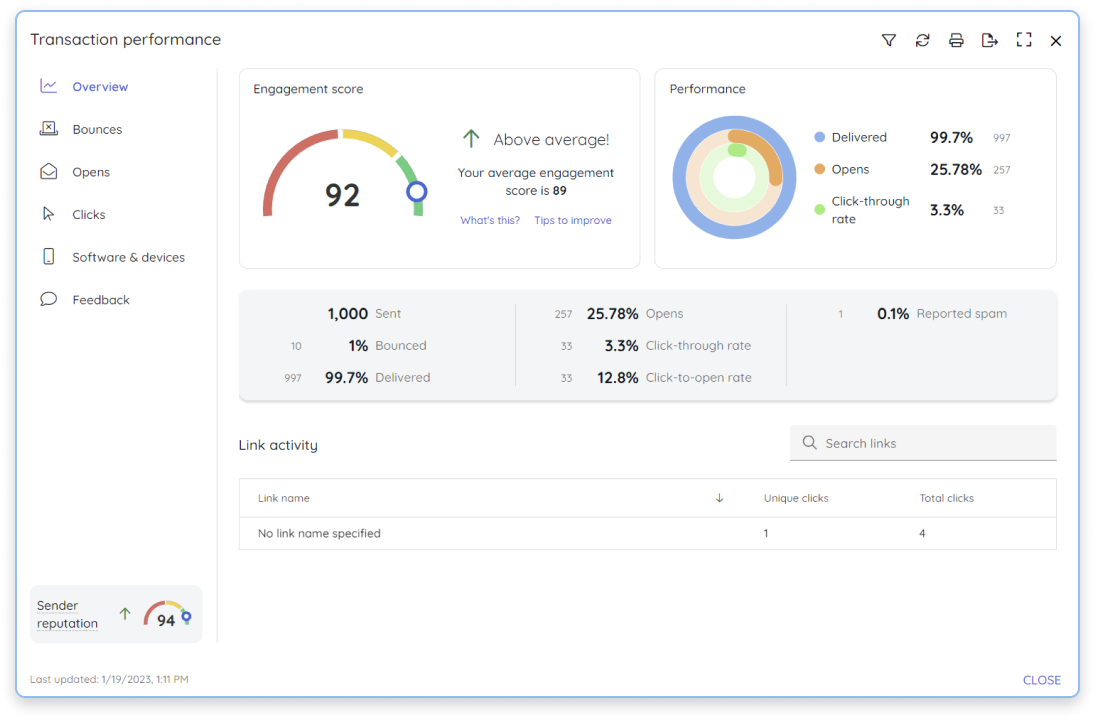This screenshot has width=1096, height=720.
Task: Select the blue Delivered legend dot
Action: pyautogui.click(x=819, y=137)
